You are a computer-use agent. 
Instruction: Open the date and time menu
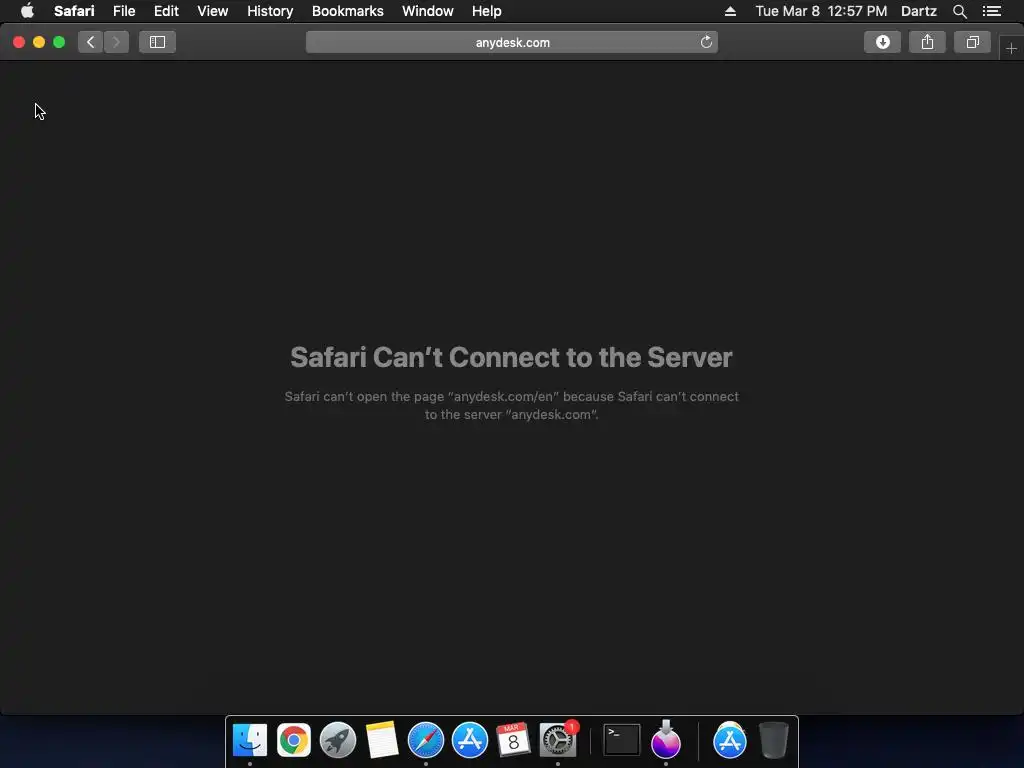(821, 11)
